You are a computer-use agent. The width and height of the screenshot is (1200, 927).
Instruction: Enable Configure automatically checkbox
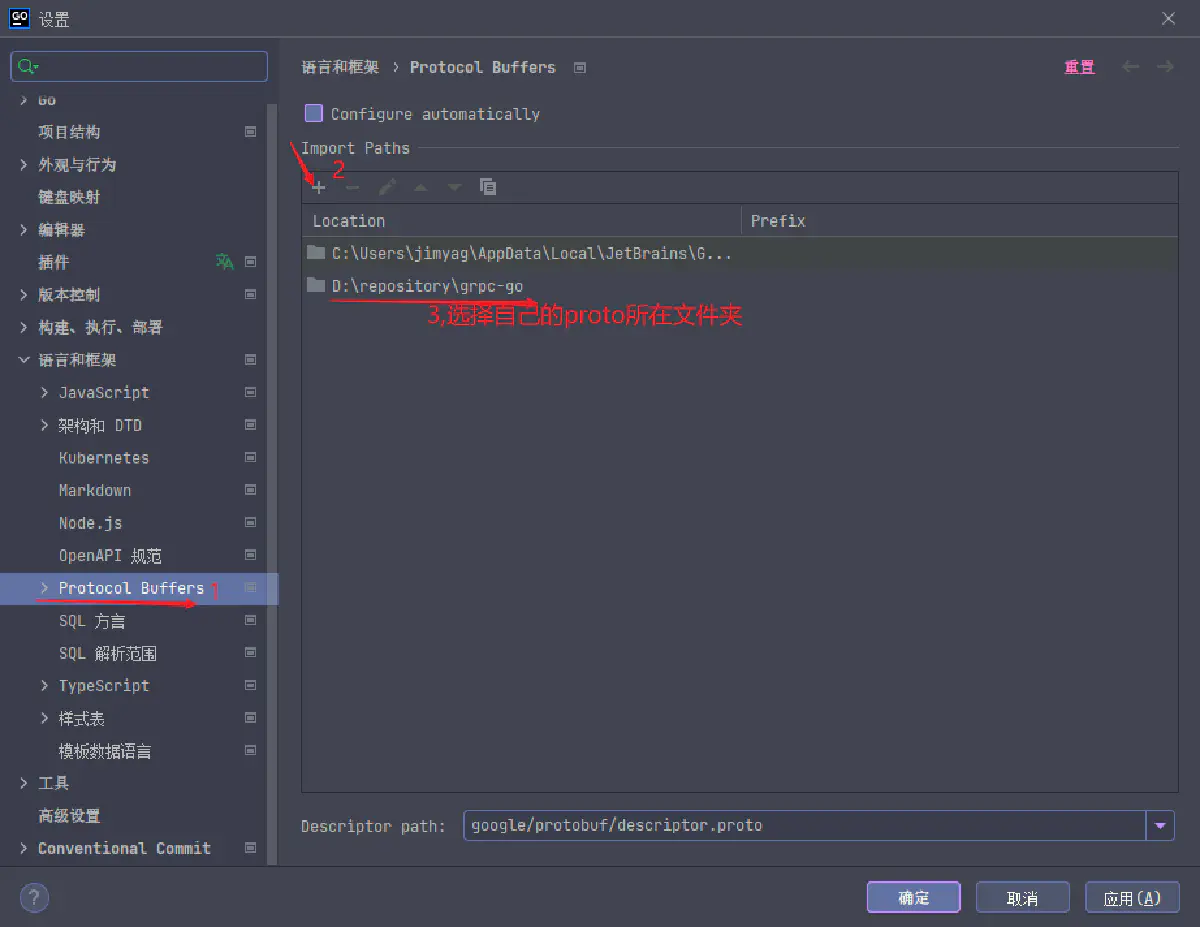tap(314, 114)
